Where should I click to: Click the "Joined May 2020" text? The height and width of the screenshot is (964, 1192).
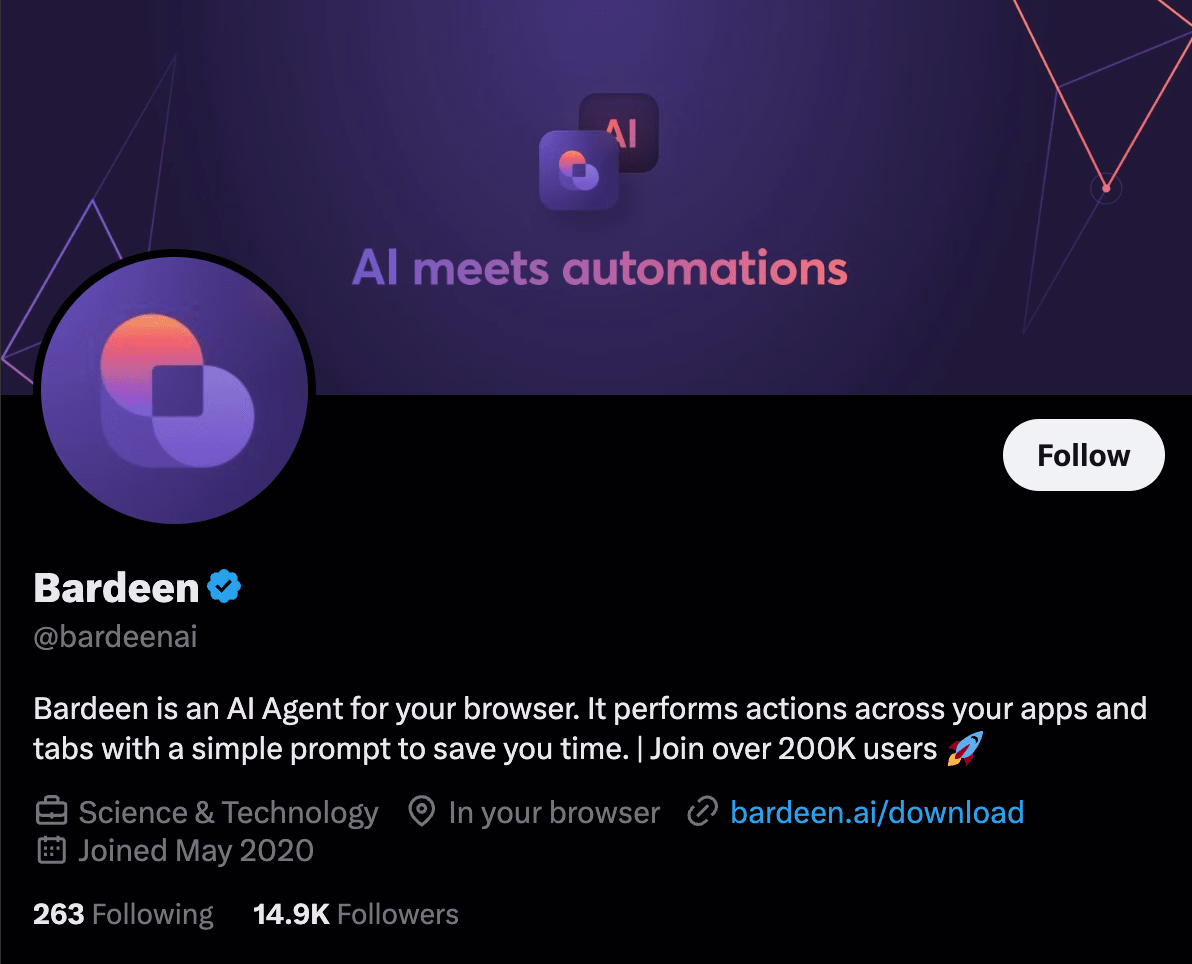click(196, 851)
